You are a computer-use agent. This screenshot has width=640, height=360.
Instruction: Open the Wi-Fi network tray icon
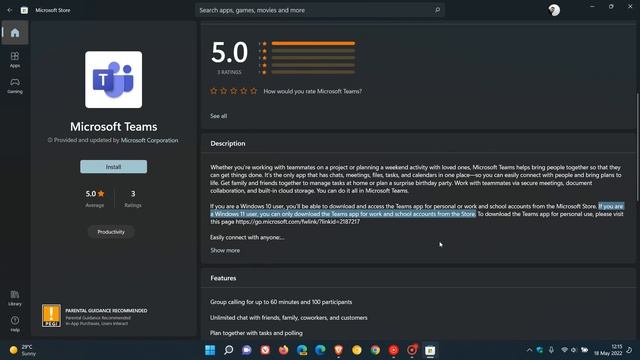coord(564,350)
